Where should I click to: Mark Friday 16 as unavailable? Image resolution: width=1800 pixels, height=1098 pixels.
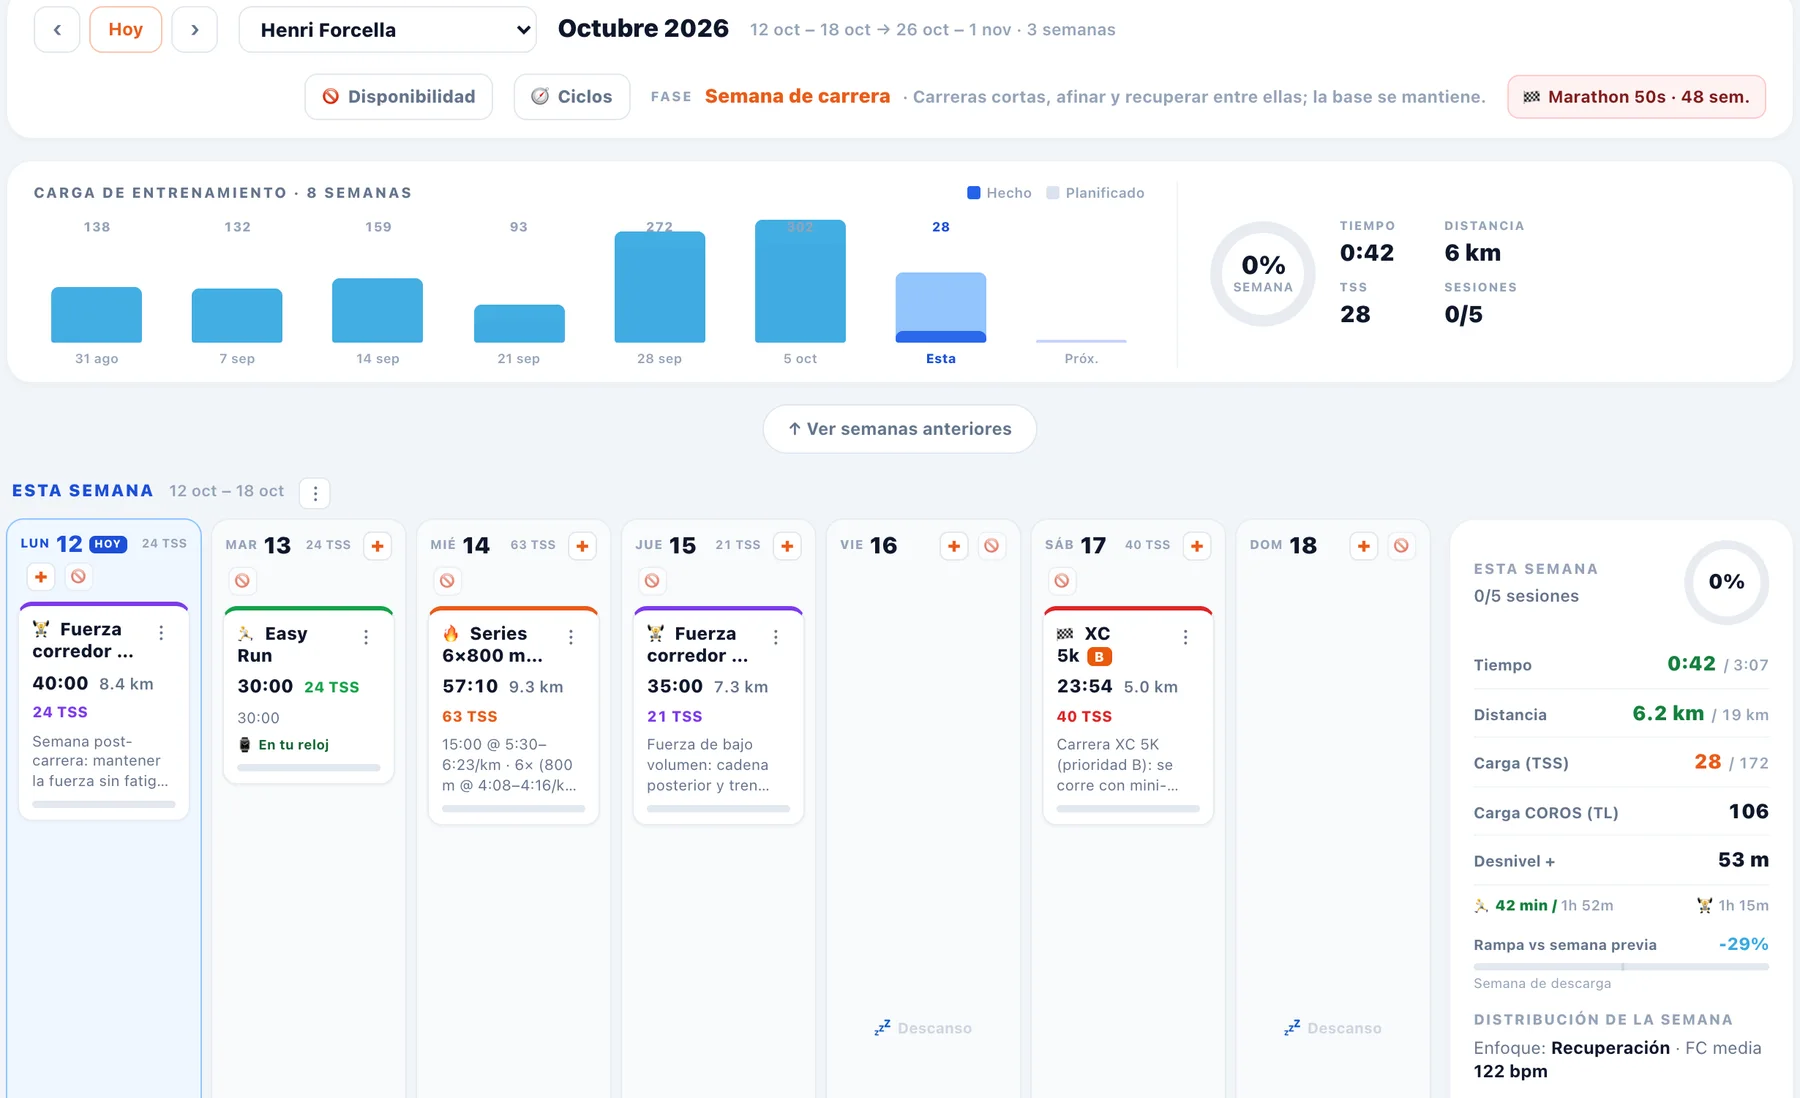pos(991,546)
